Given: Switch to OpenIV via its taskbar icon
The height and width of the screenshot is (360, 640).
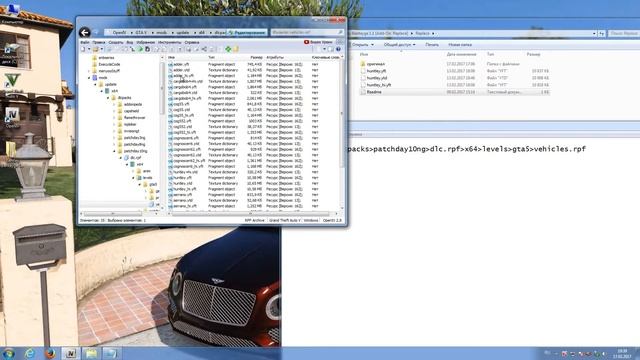Looking at the screenshot, I should (71, 353).
